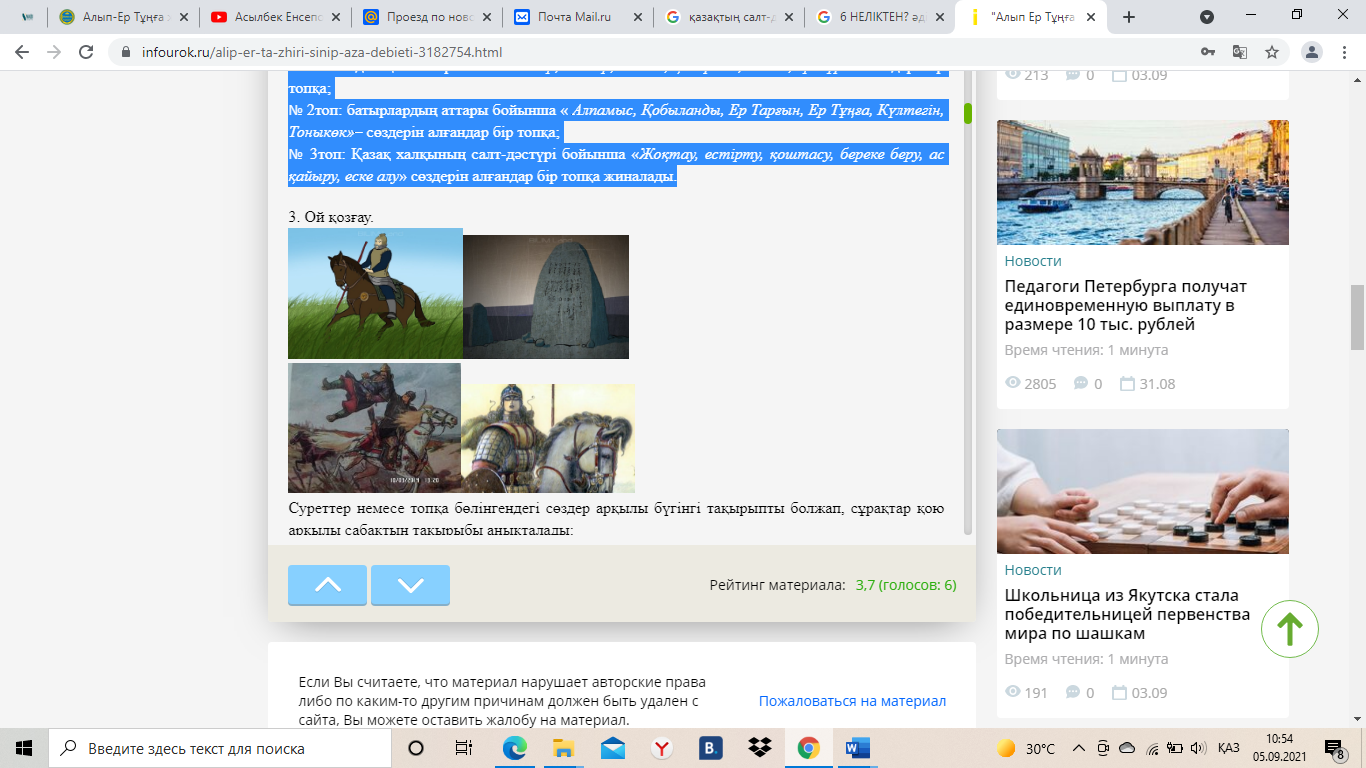Open the Школьница из Якутска news headline

[1127, 614]
